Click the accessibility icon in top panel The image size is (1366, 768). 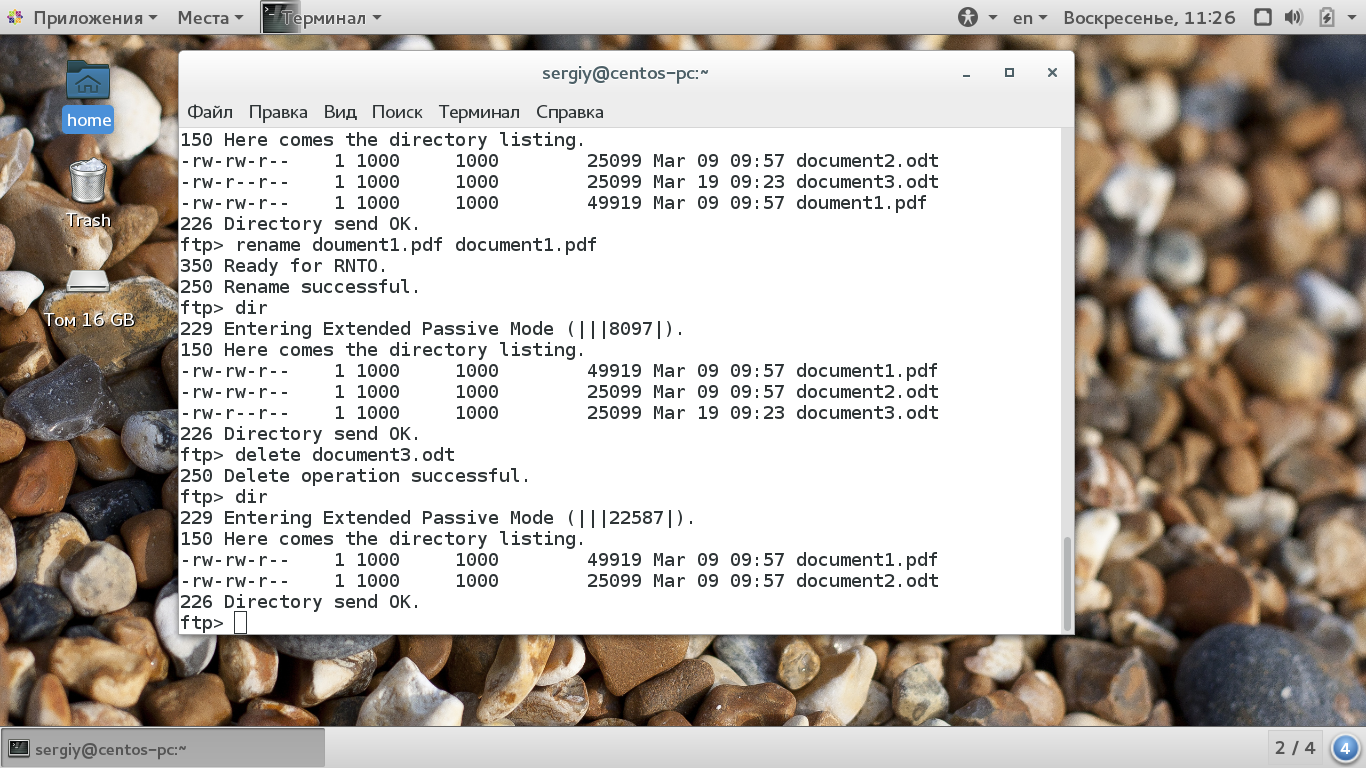click(x=967, y=18)
